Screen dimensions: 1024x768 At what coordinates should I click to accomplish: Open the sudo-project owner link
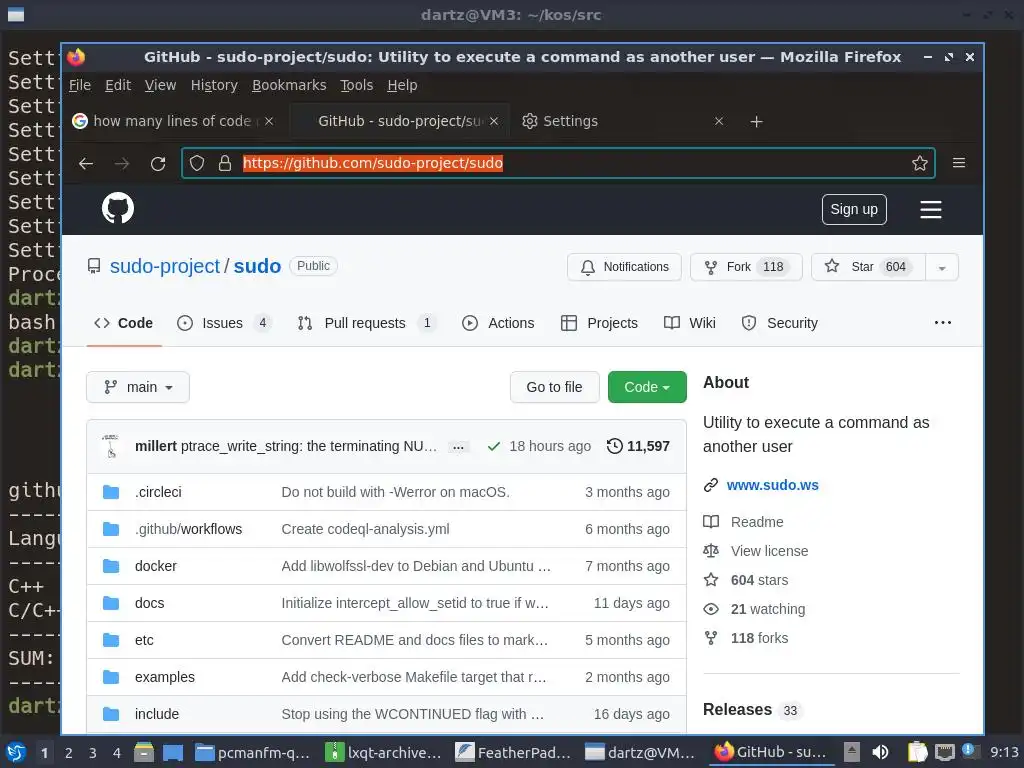coord(165,266)
